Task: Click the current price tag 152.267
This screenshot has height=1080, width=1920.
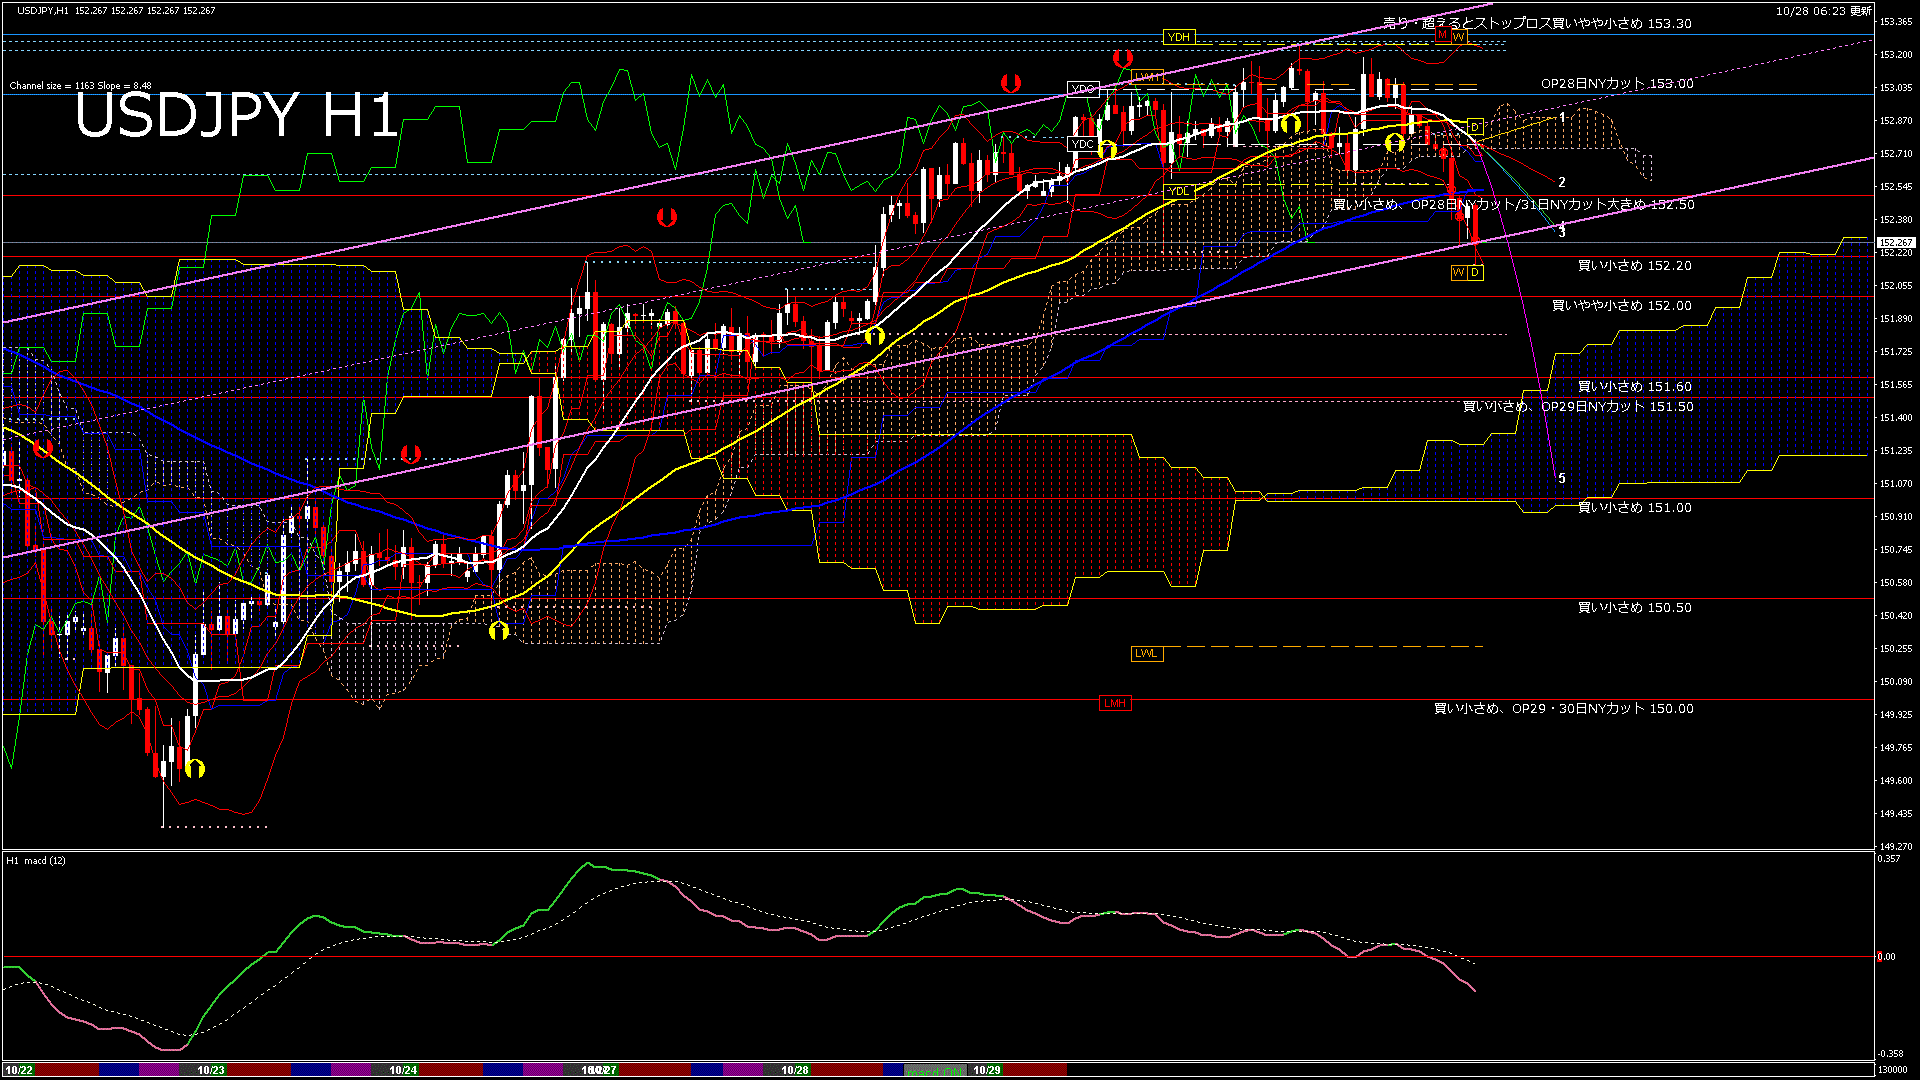Action: coord(1895,242)
